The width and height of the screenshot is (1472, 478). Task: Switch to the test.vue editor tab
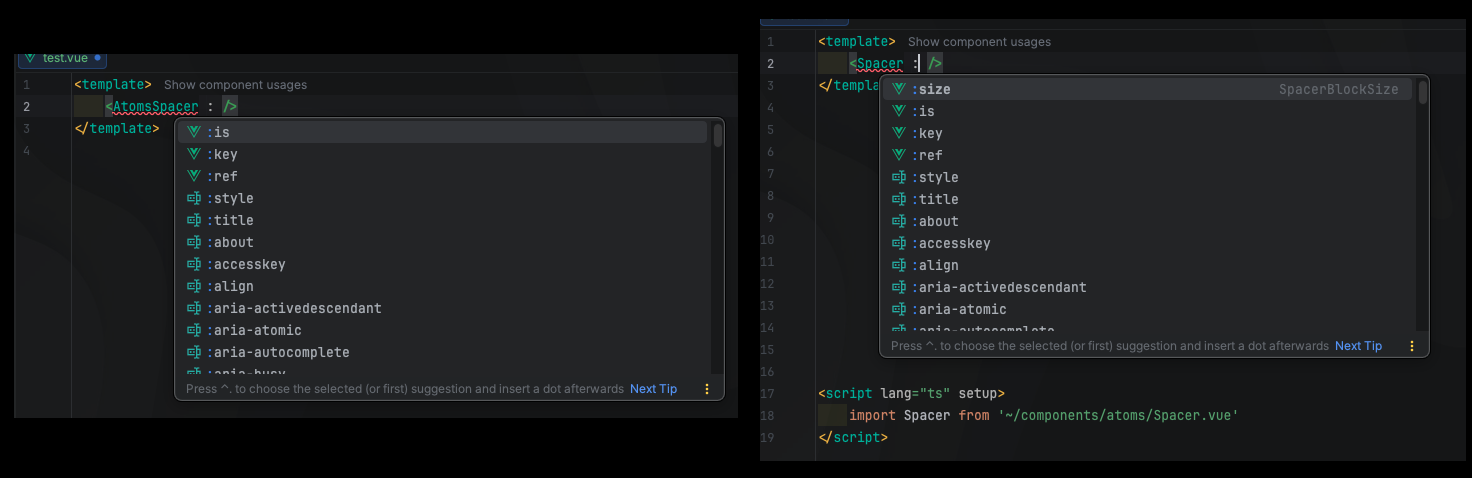coord(64,58)
